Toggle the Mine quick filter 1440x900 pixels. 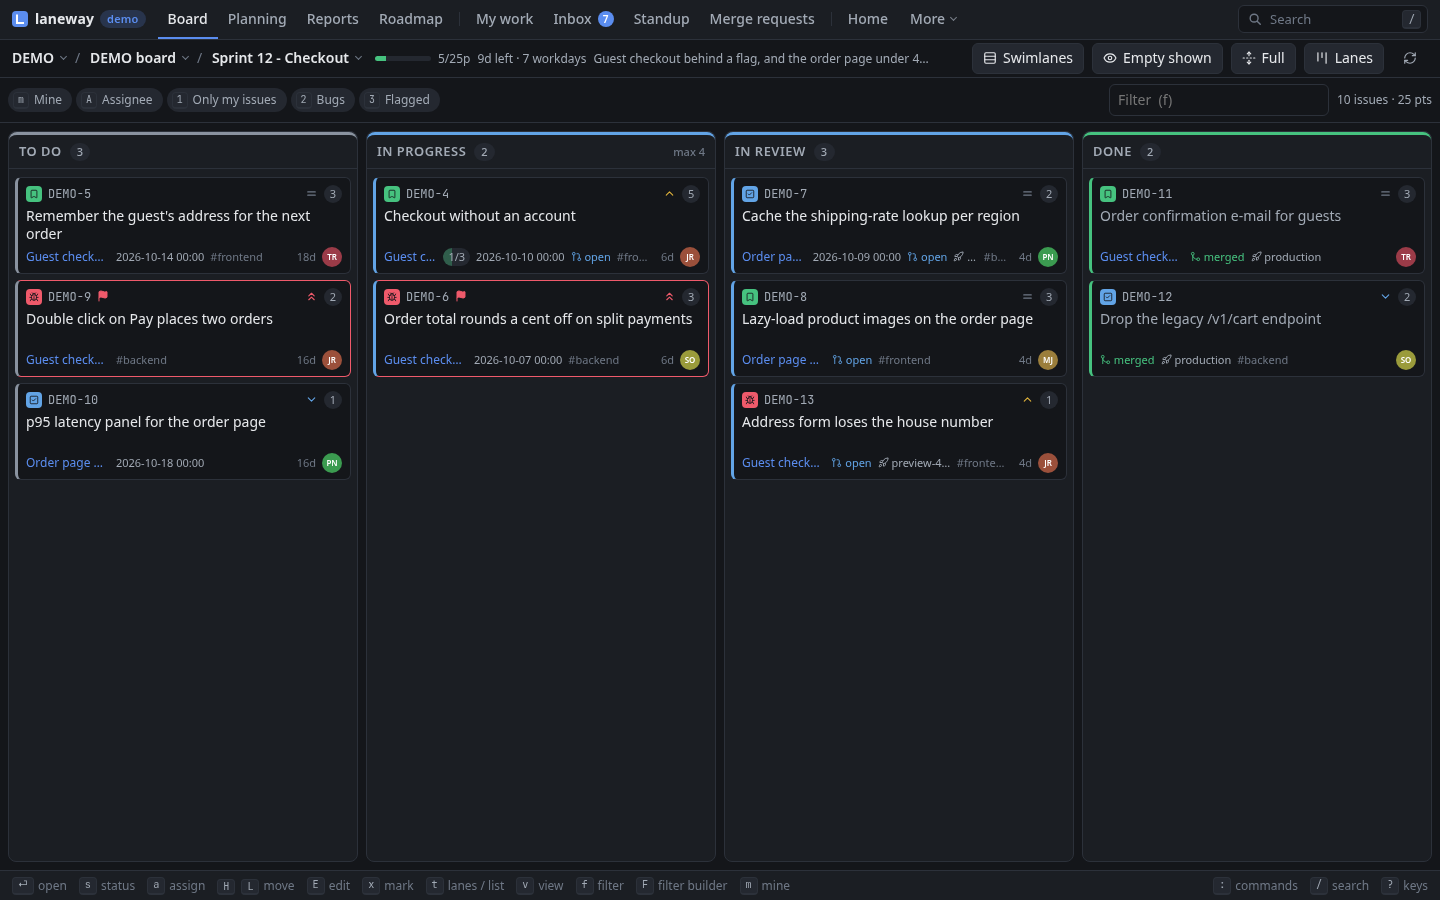(x=40, y=100)
